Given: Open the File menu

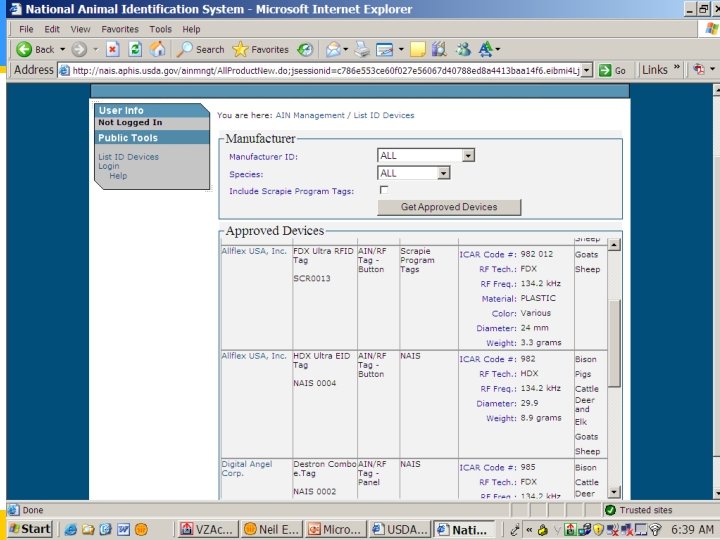Looking at the screenshot, I should click(x=26, y=29).
